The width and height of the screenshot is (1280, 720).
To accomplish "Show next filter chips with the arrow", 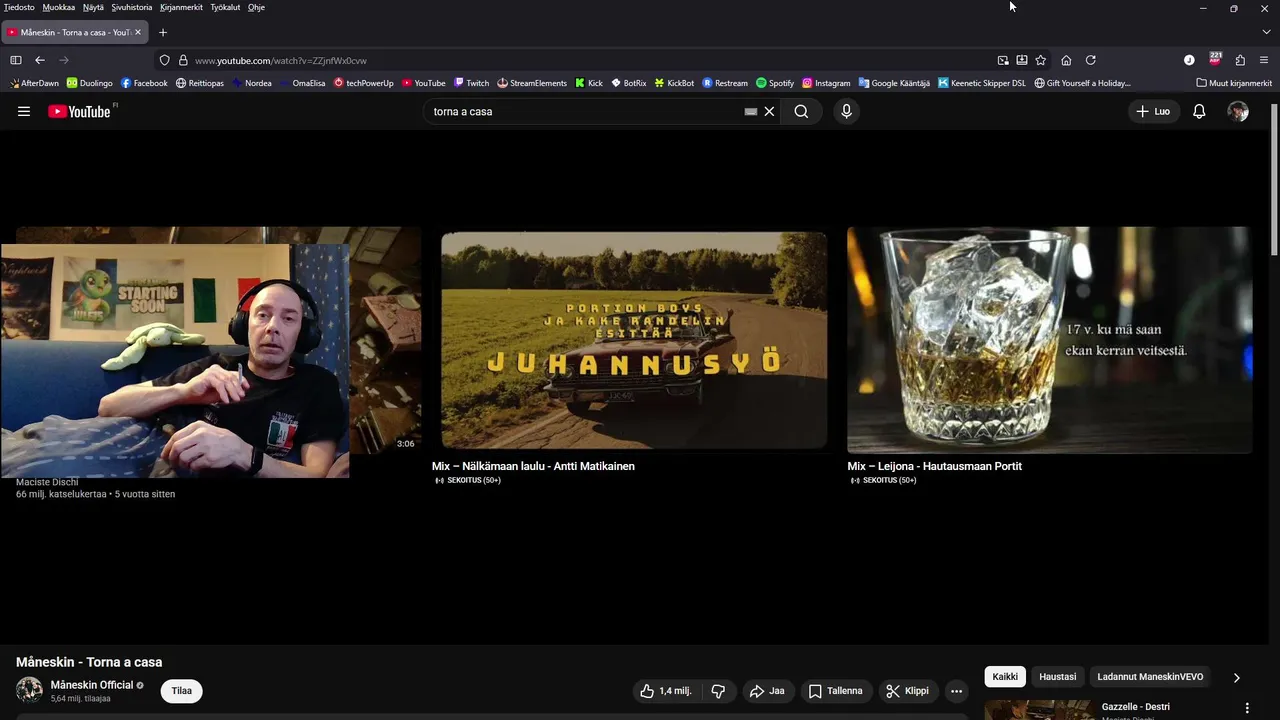I will 1236,677.
